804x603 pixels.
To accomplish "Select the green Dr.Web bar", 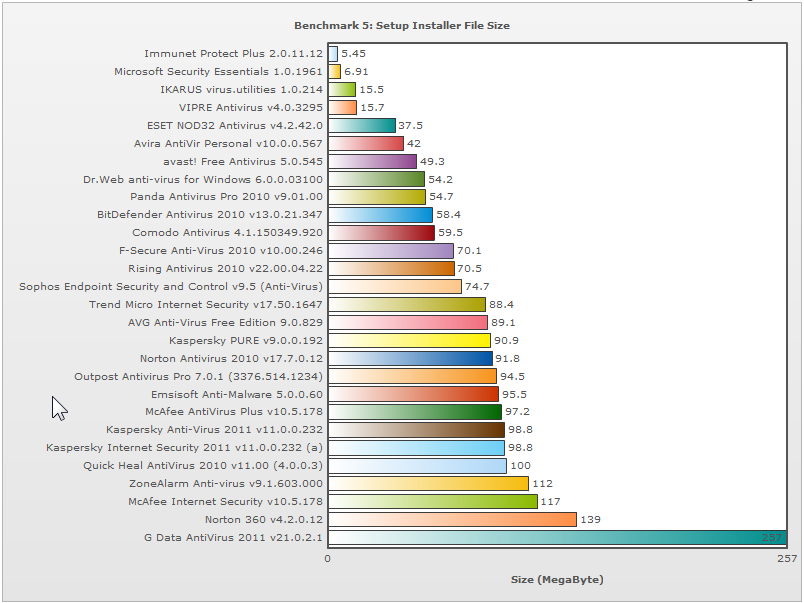I will (376, 179).
